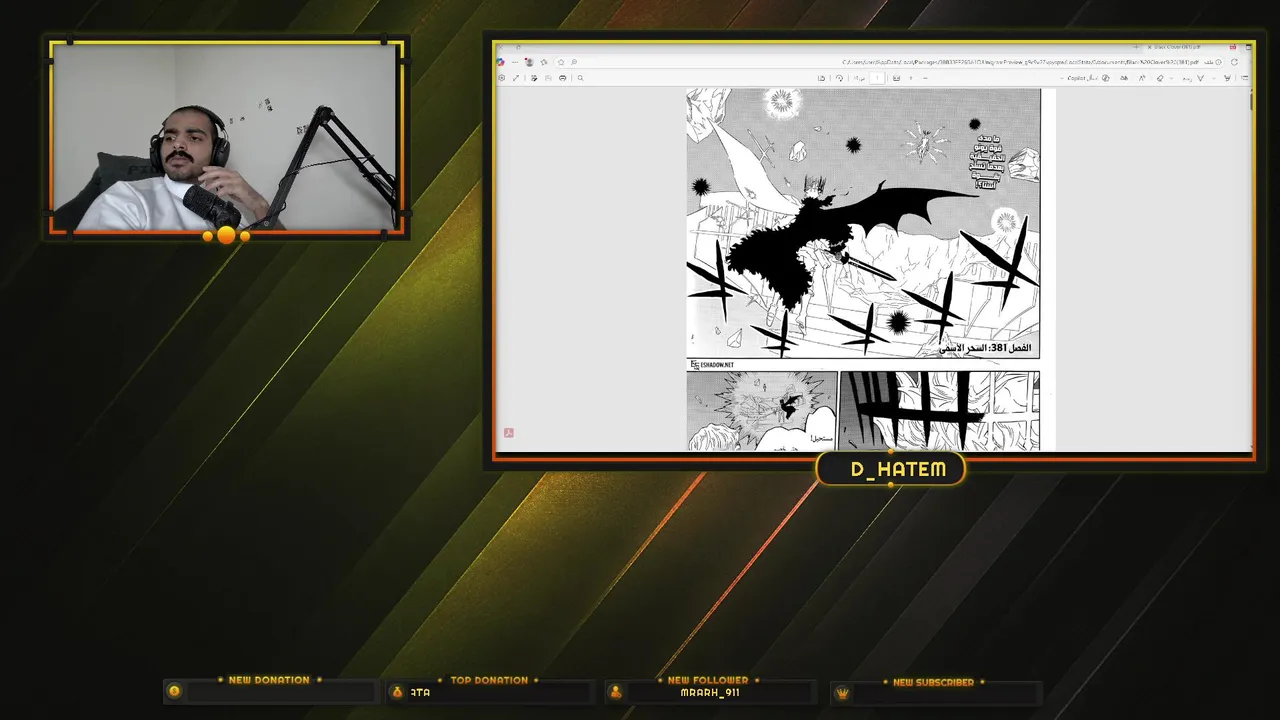
Task: Open a new browser tab
Action: (1136, 47)
